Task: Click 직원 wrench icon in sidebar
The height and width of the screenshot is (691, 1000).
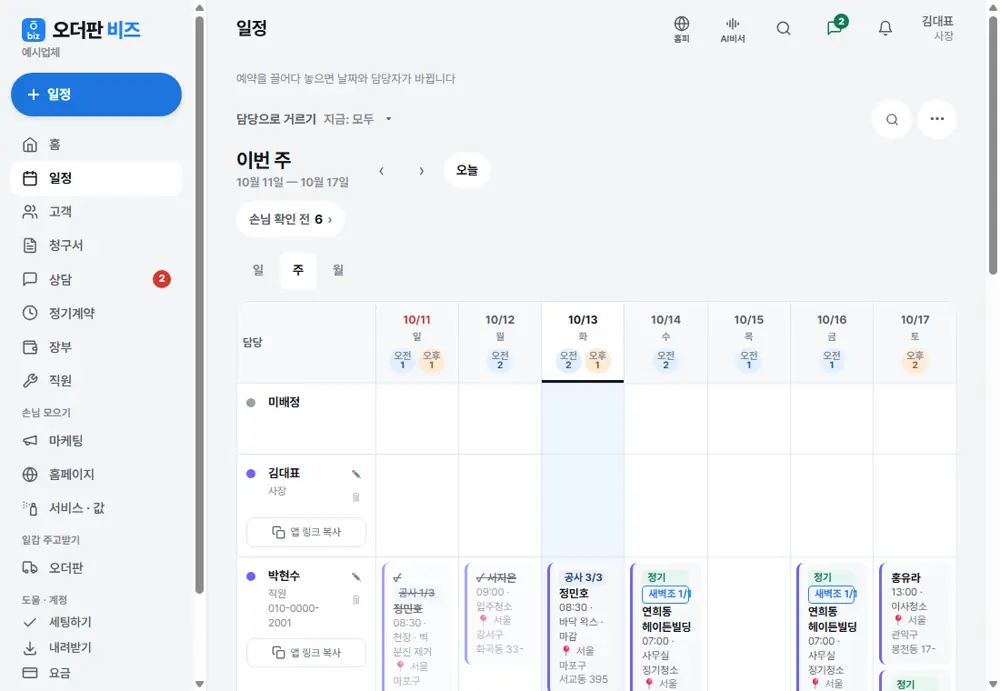Action: click(30, 381)
